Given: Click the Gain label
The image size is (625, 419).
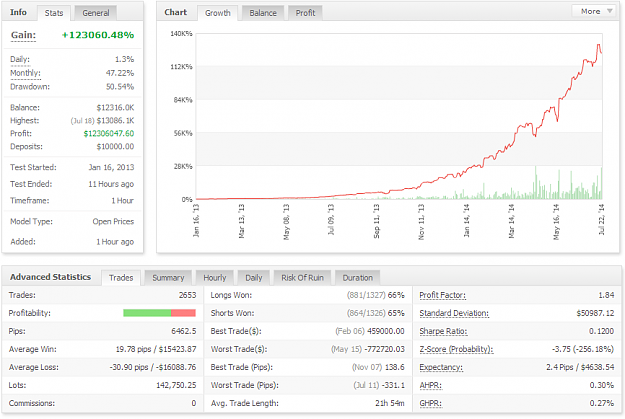Looking at the screenshot, I should point(23,35).
